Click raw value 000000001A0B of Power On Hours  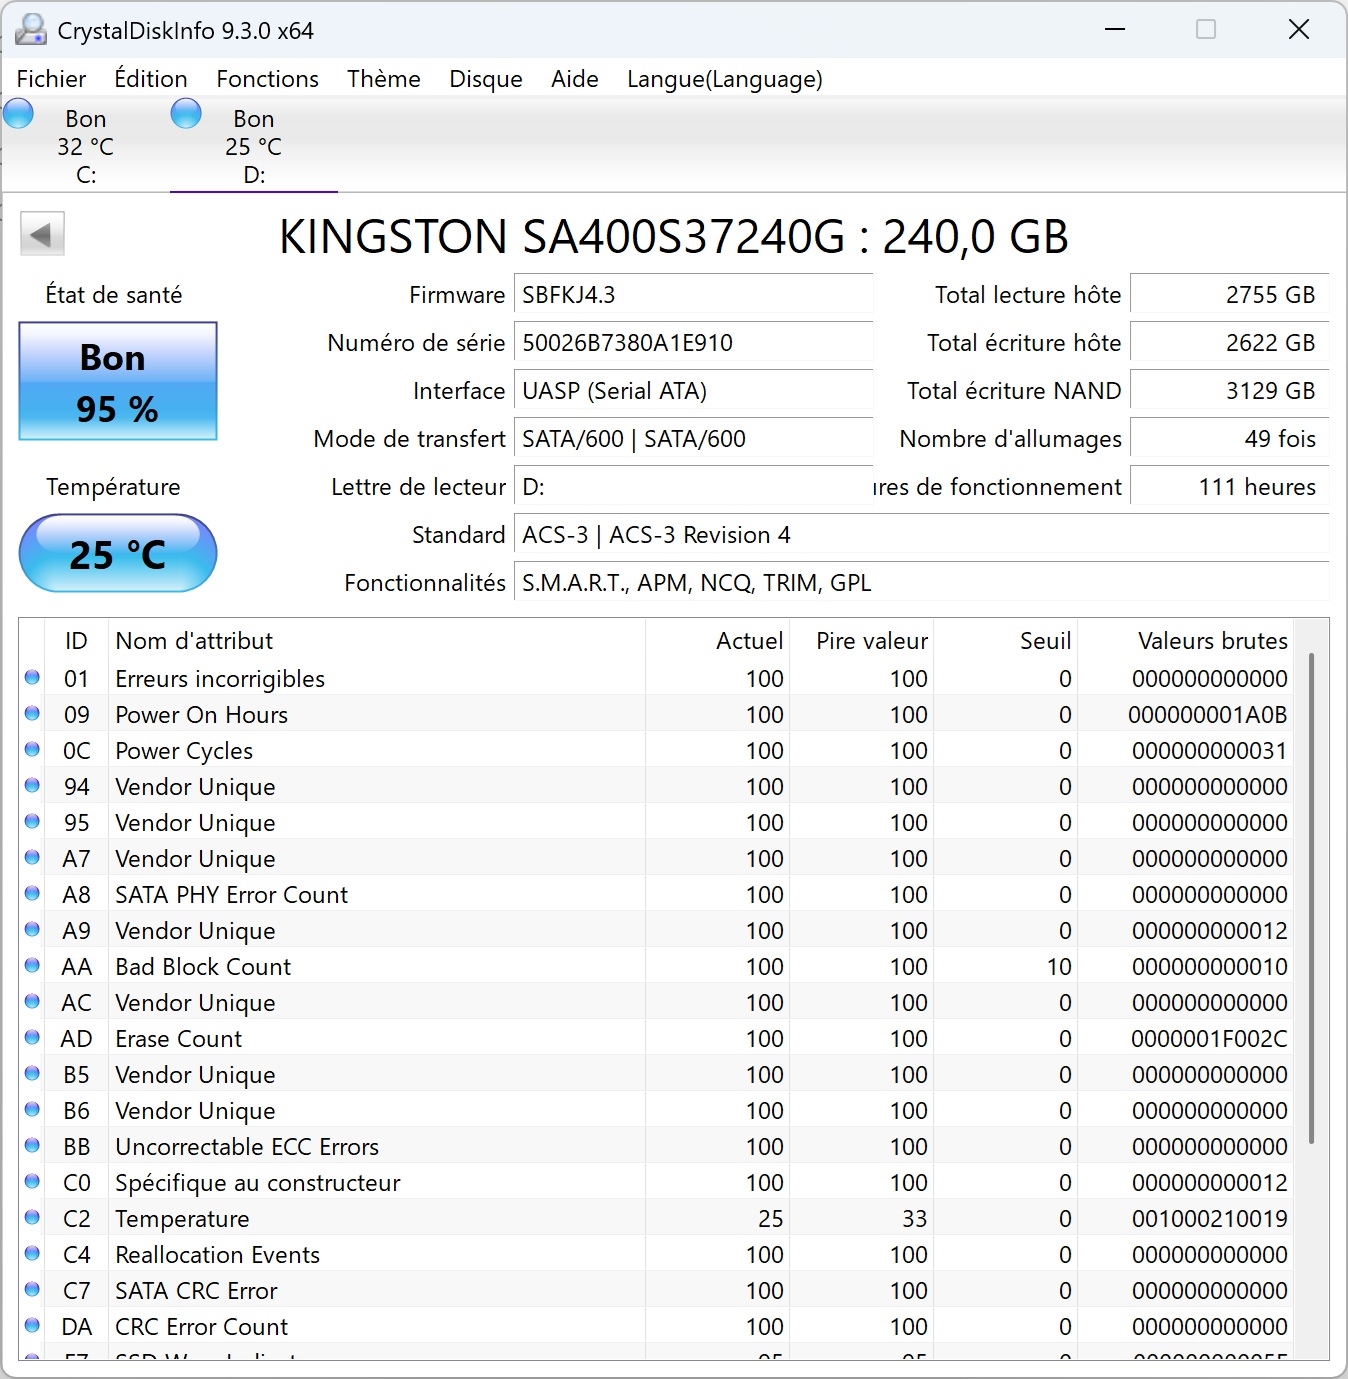click(x=1208, y=715)
